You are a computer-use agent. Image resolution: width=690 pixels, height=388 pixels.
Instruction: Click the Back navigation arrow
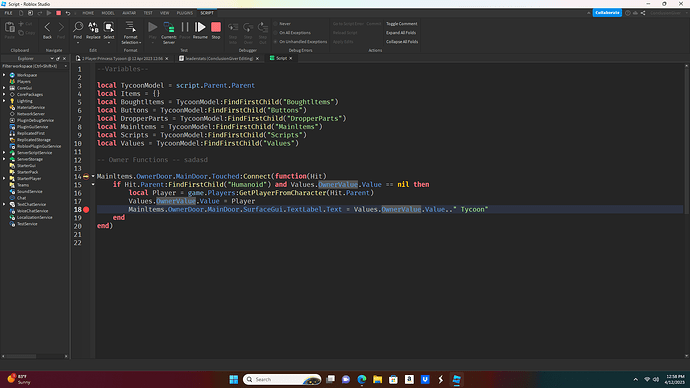click(47, 30)
